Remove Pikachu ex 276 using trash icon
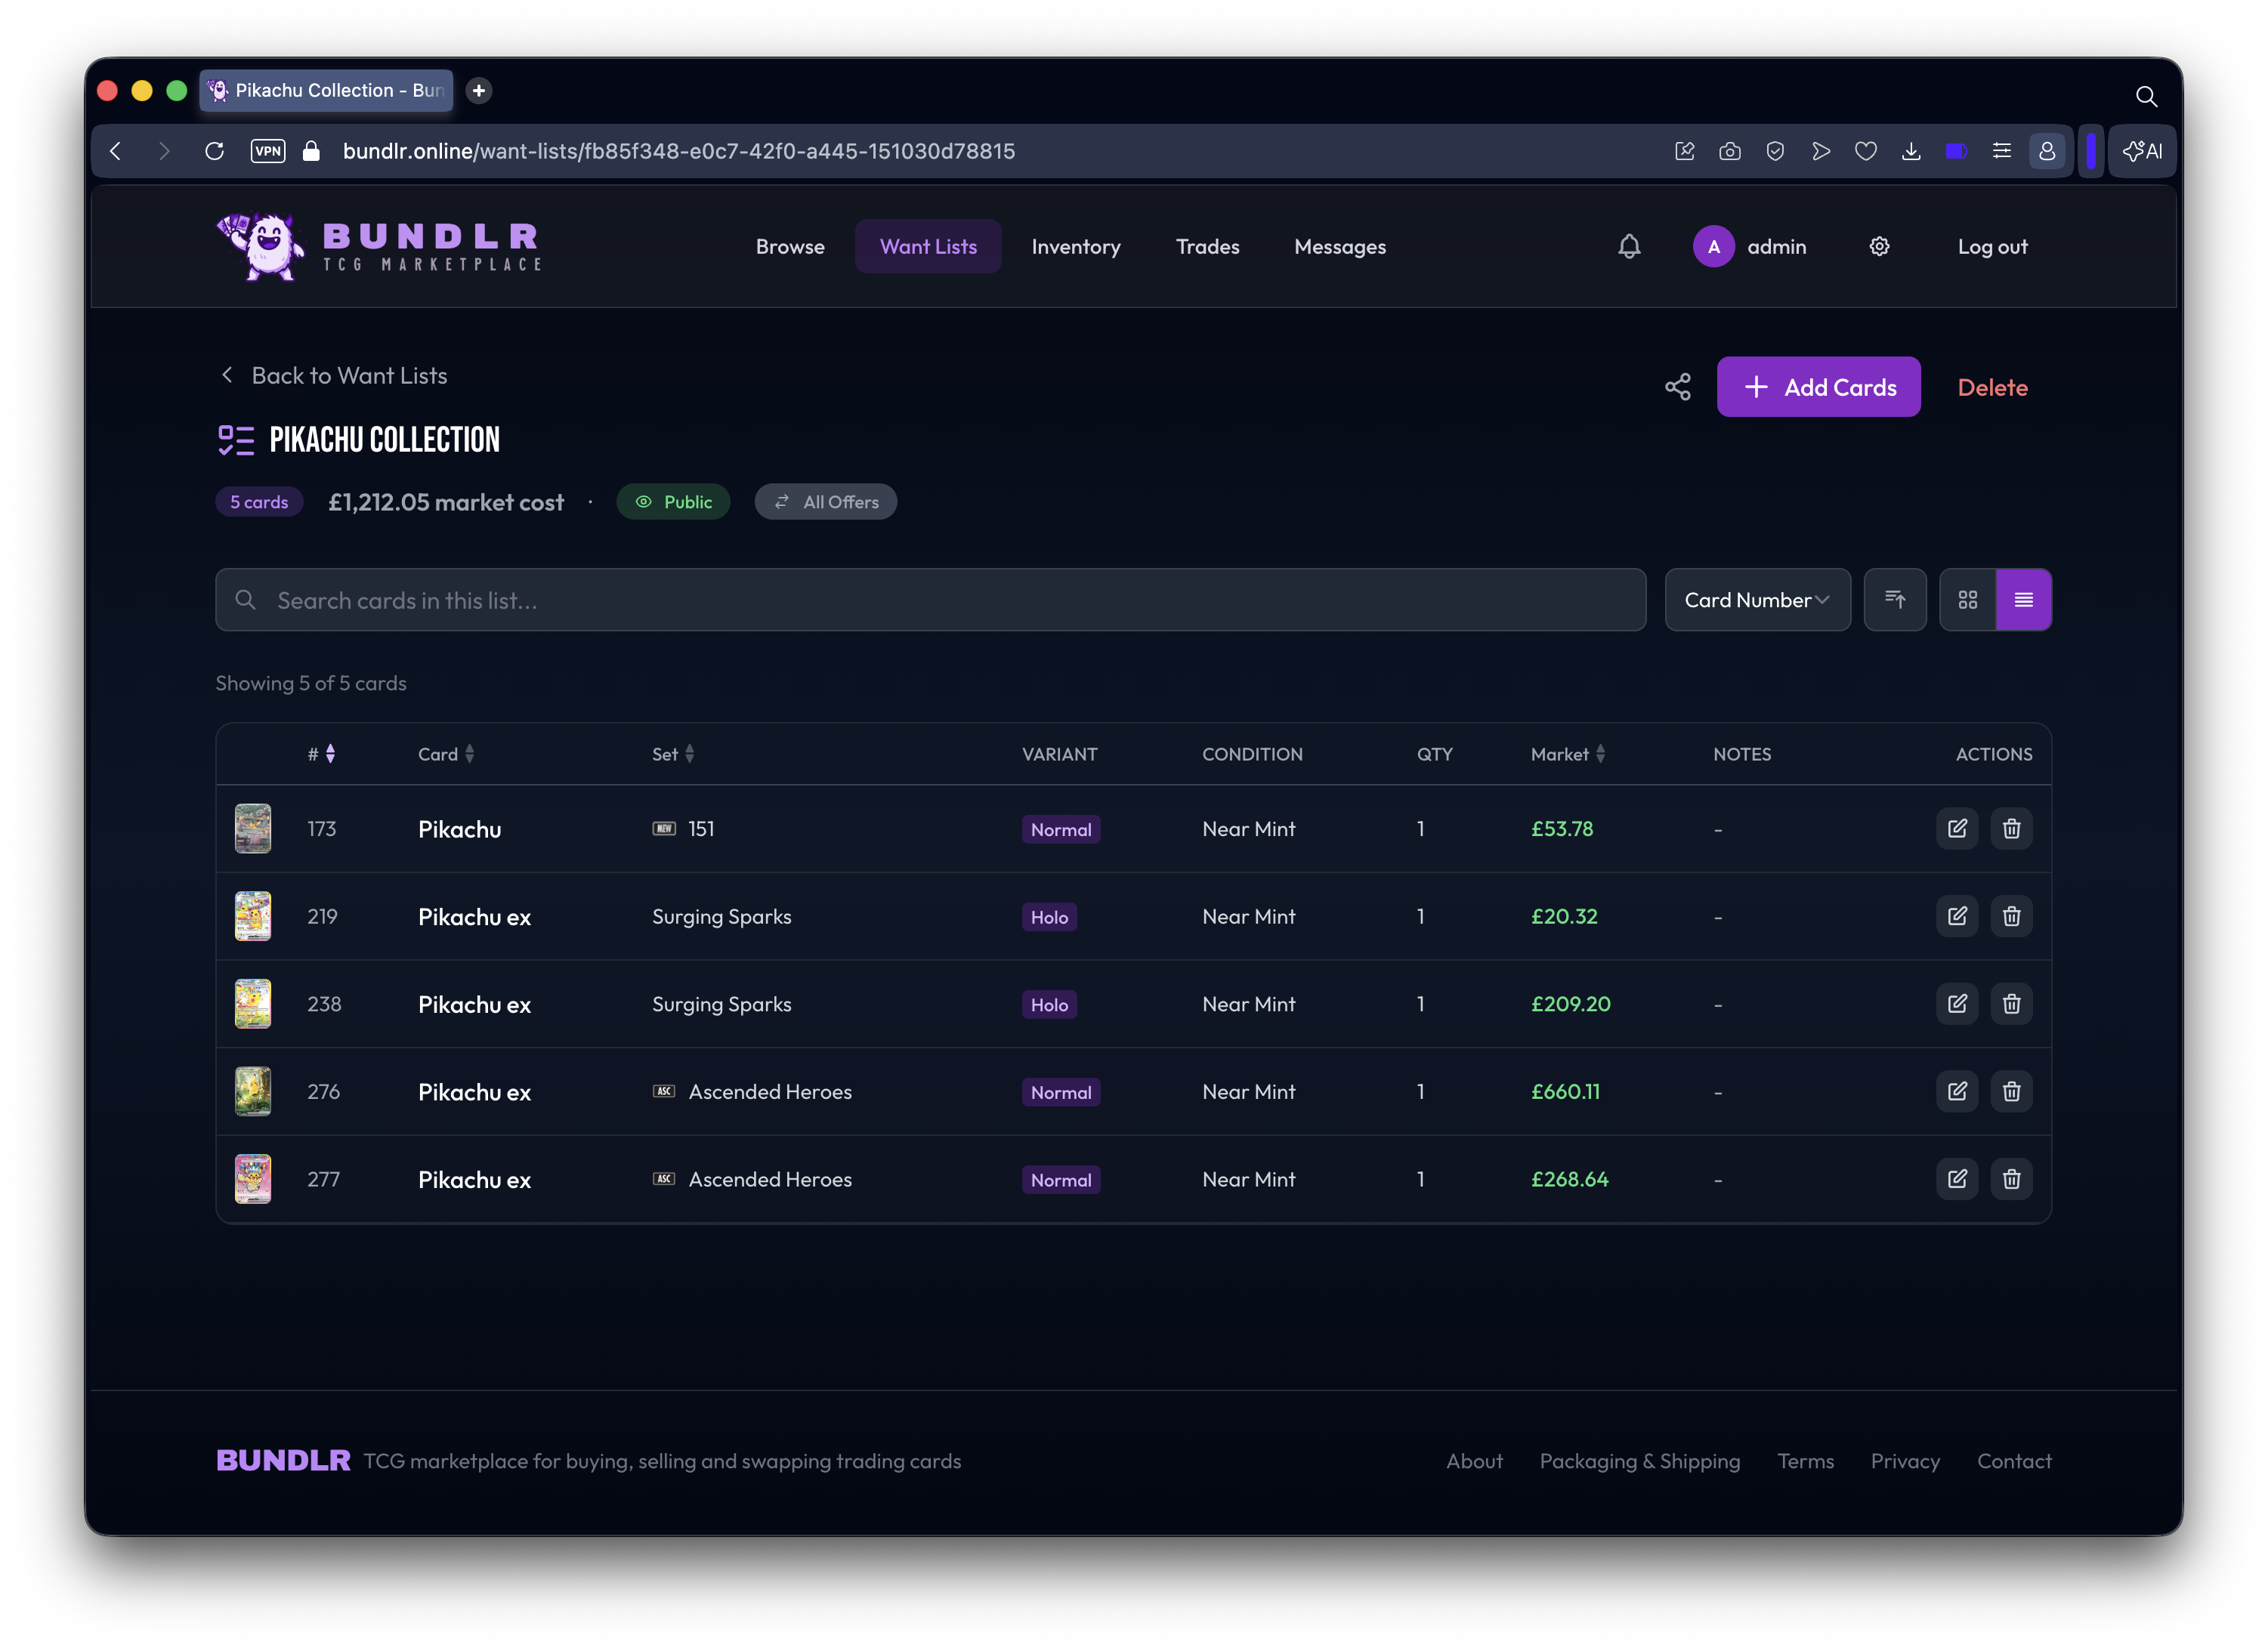Image resolution: width=2268 pixels, height=1648 pixels. pos(2011,1091)
